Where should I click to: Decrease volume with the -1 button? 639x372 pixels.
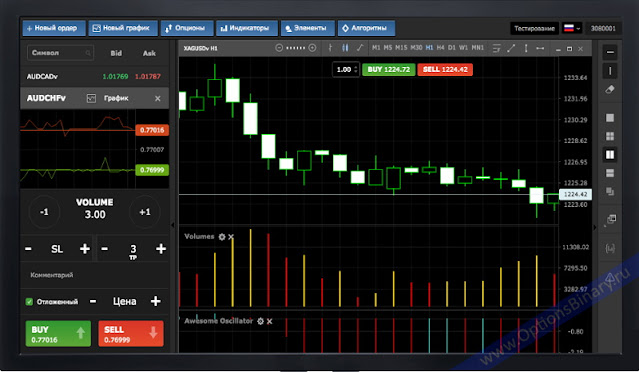pos(44,212)
